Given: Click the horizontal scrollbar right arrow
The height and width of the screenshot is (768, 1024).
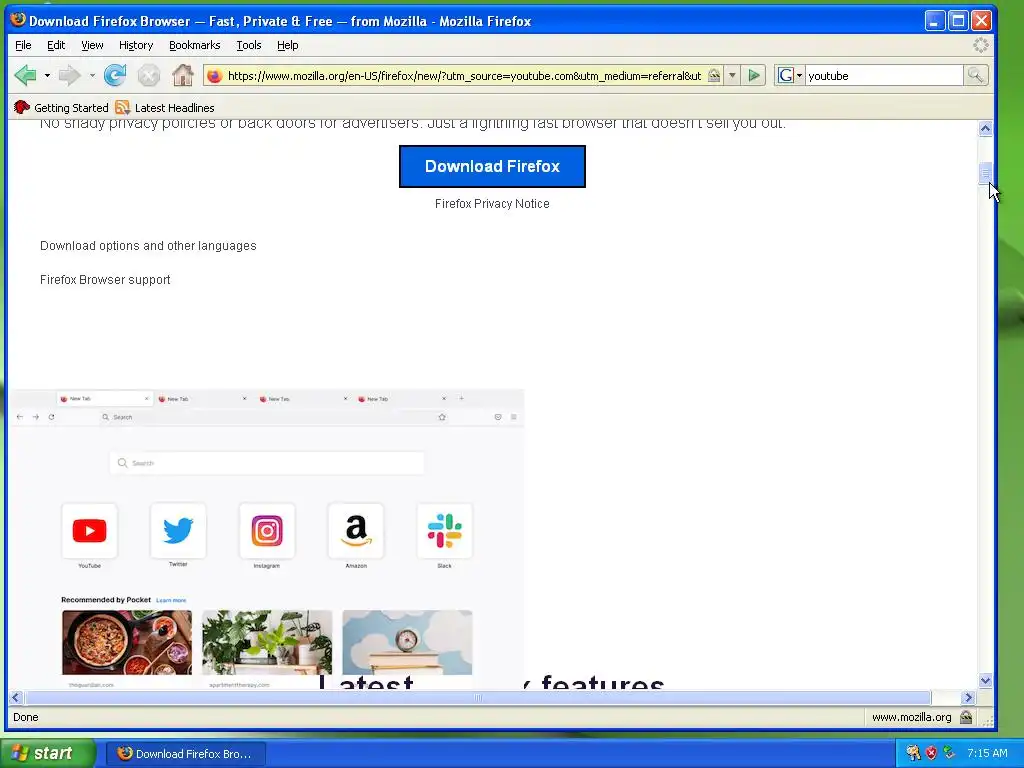Looking at the screenshot, I should pos(969,697).
